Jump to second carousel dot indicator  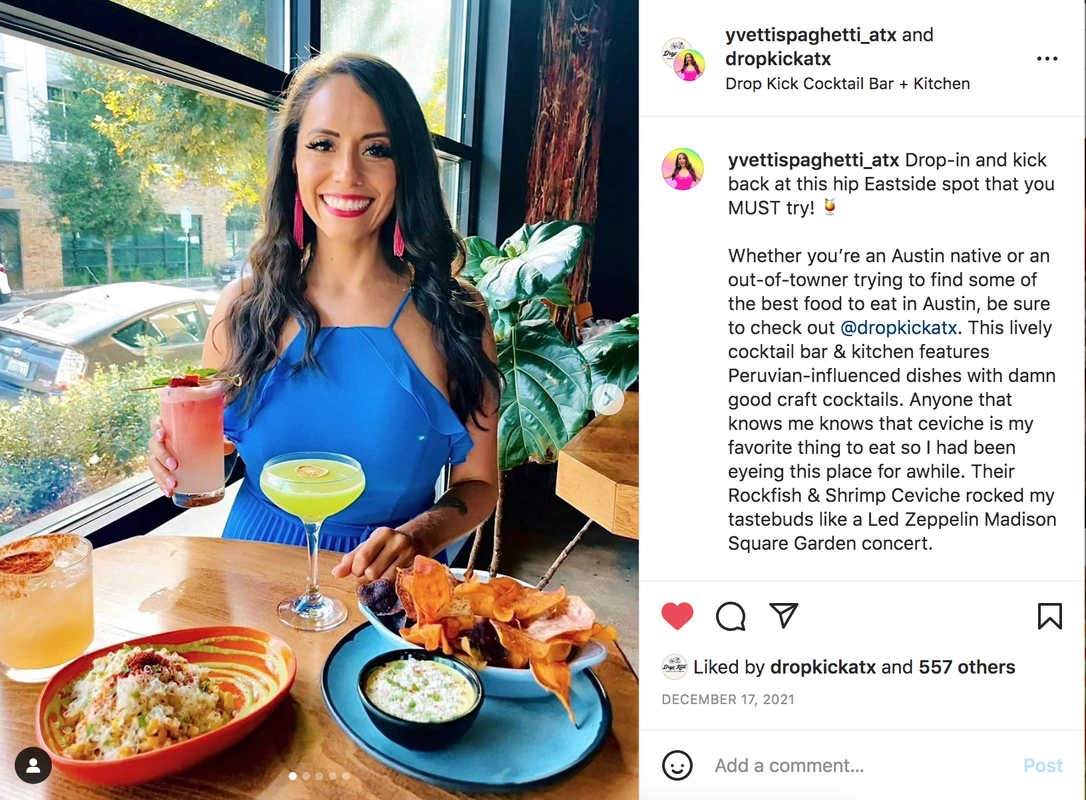pyautogui.click(x=306, y=776)
